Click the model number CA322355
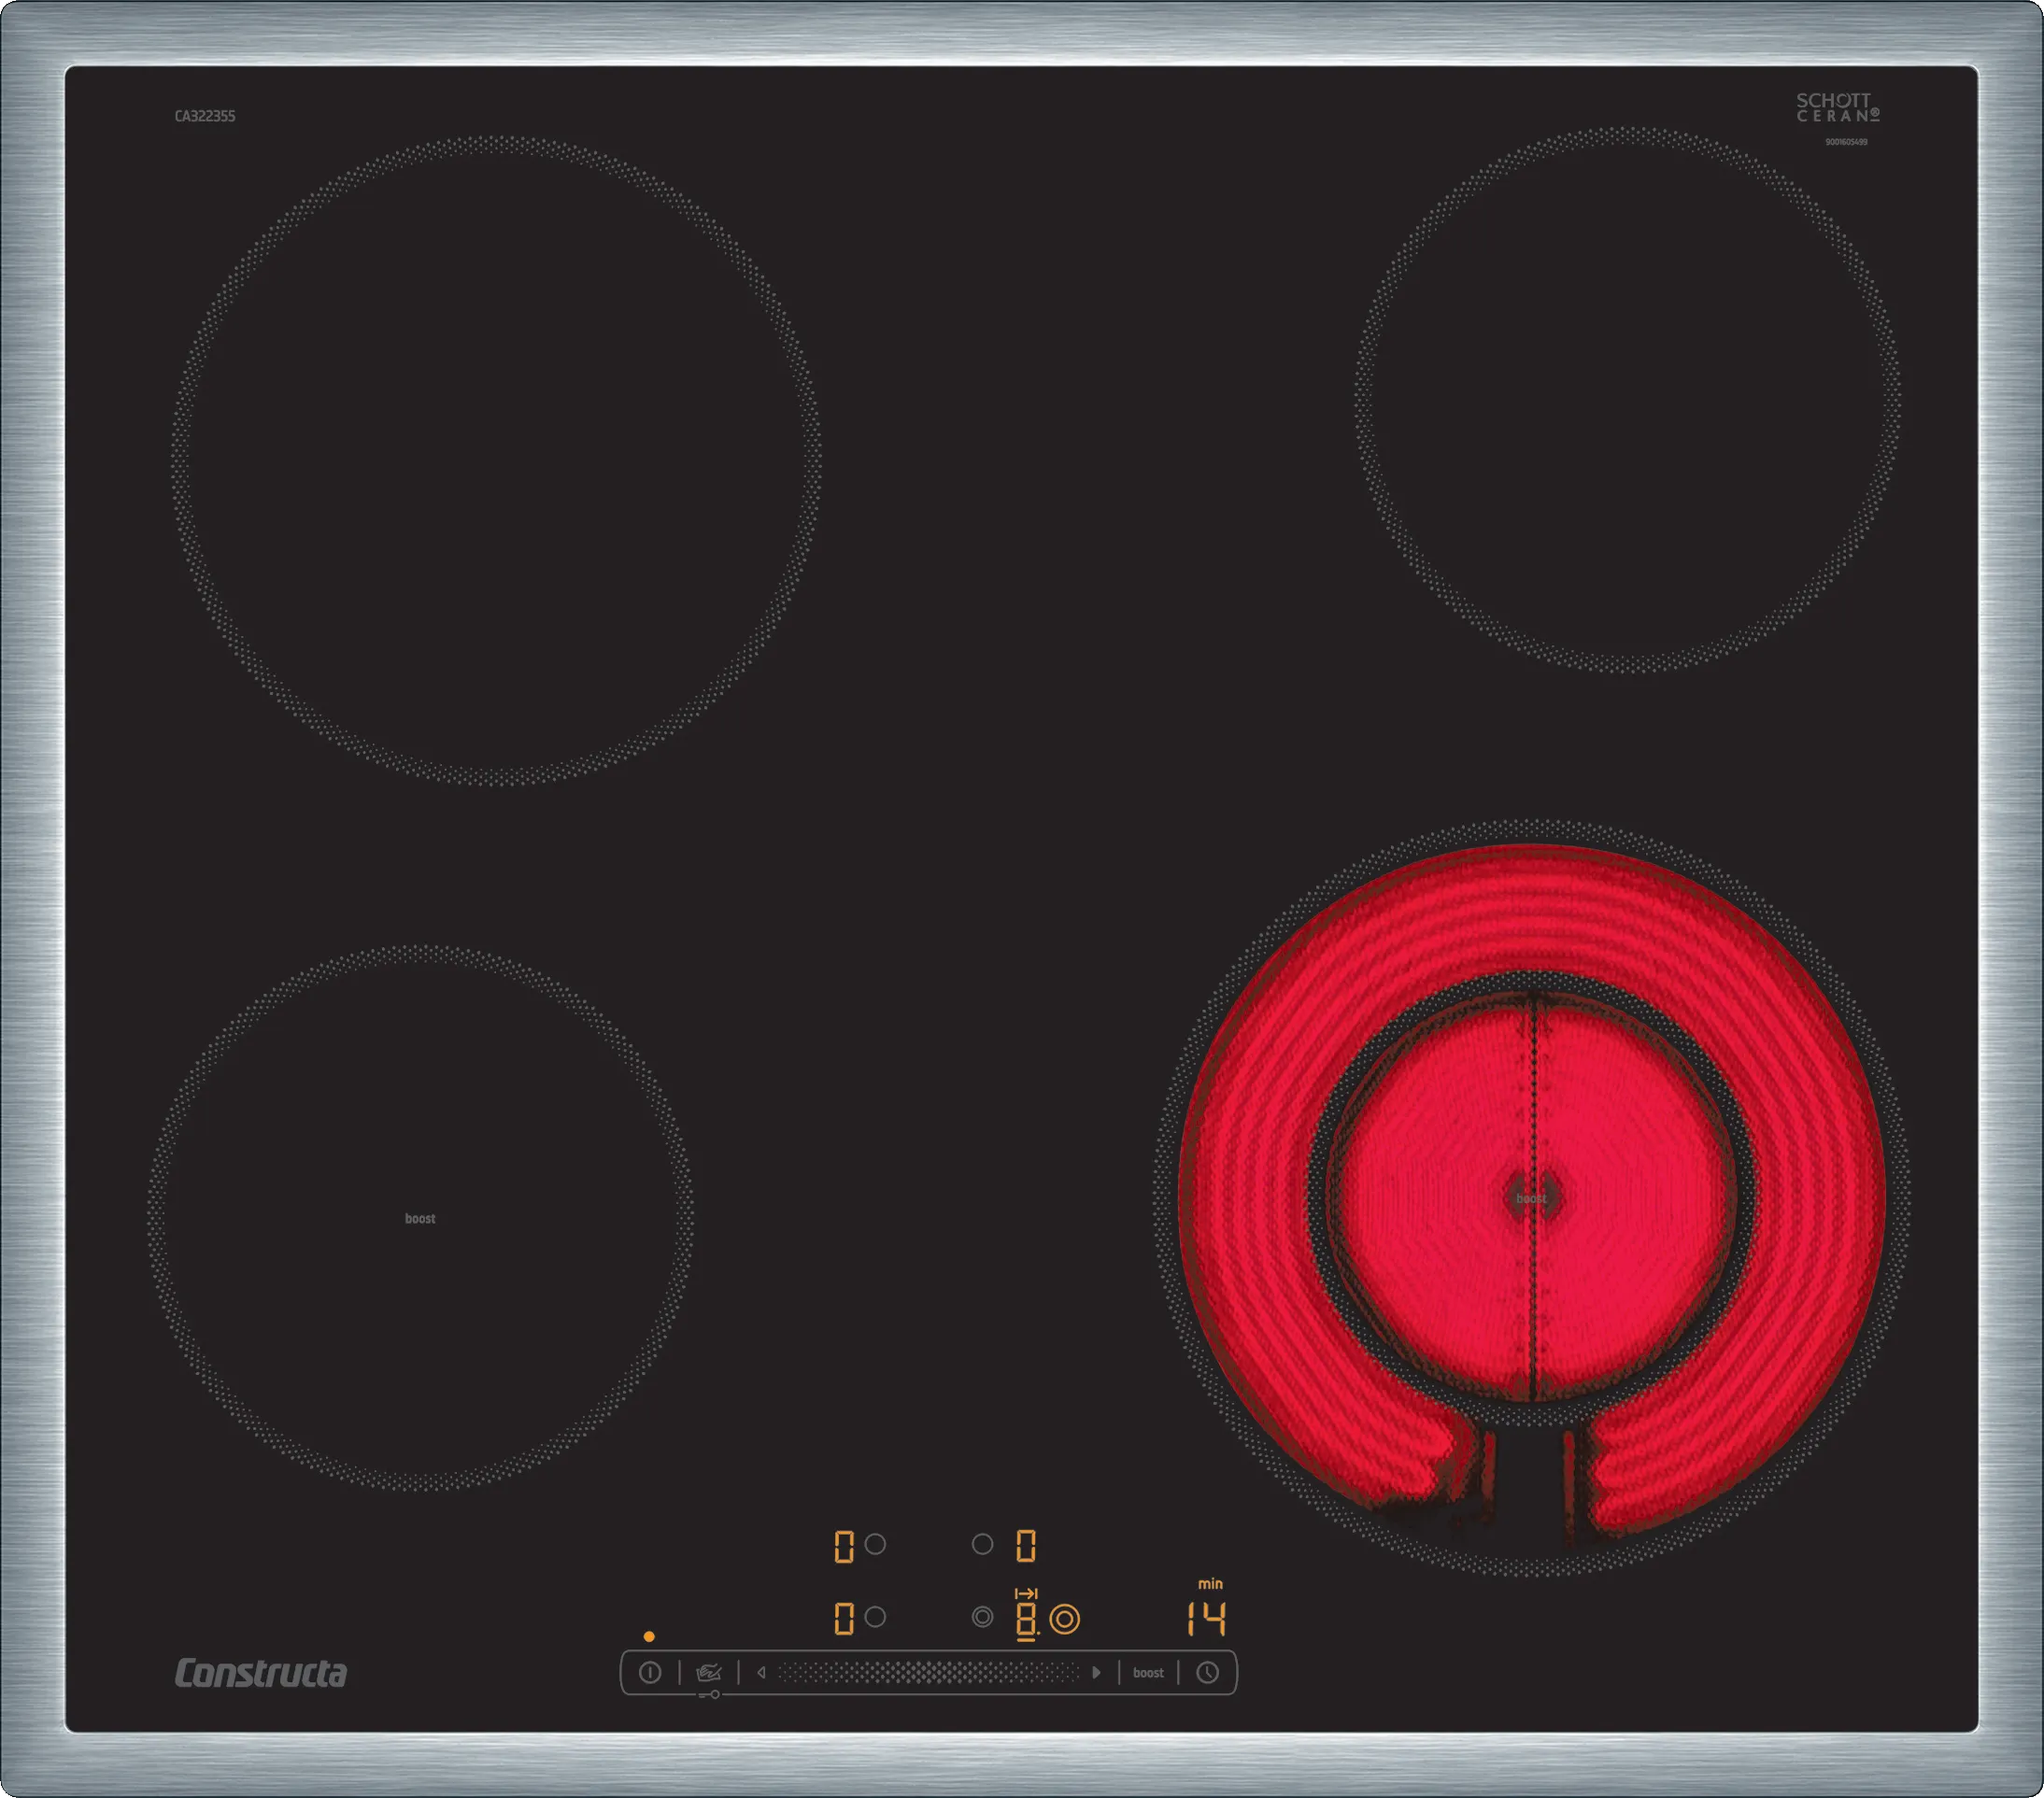2044x1798 pixels. tap(205, 116)
